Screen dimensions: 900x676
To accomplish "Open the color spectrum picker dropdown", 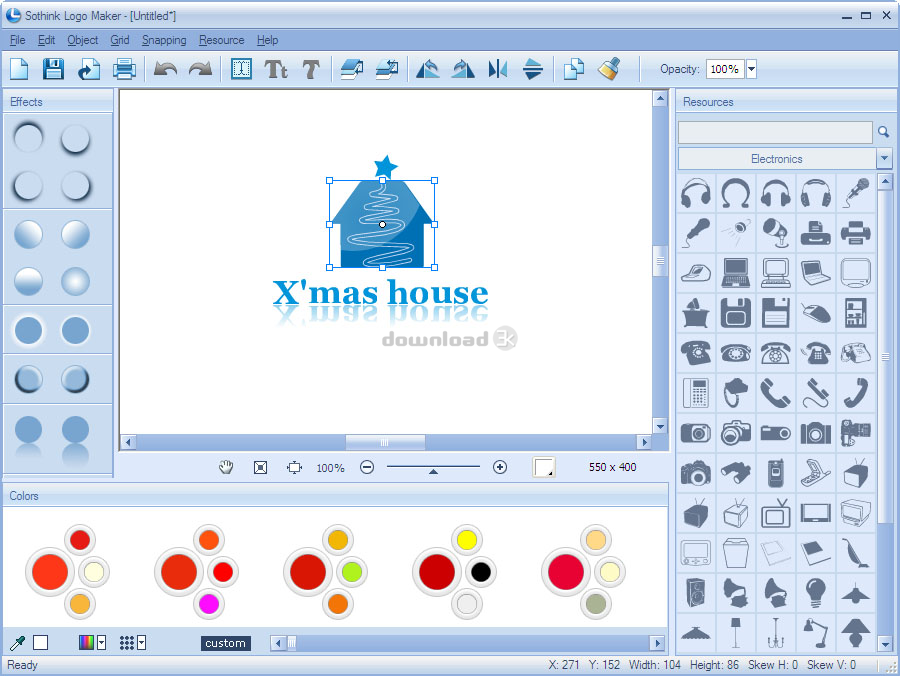I will pos(102,642).
